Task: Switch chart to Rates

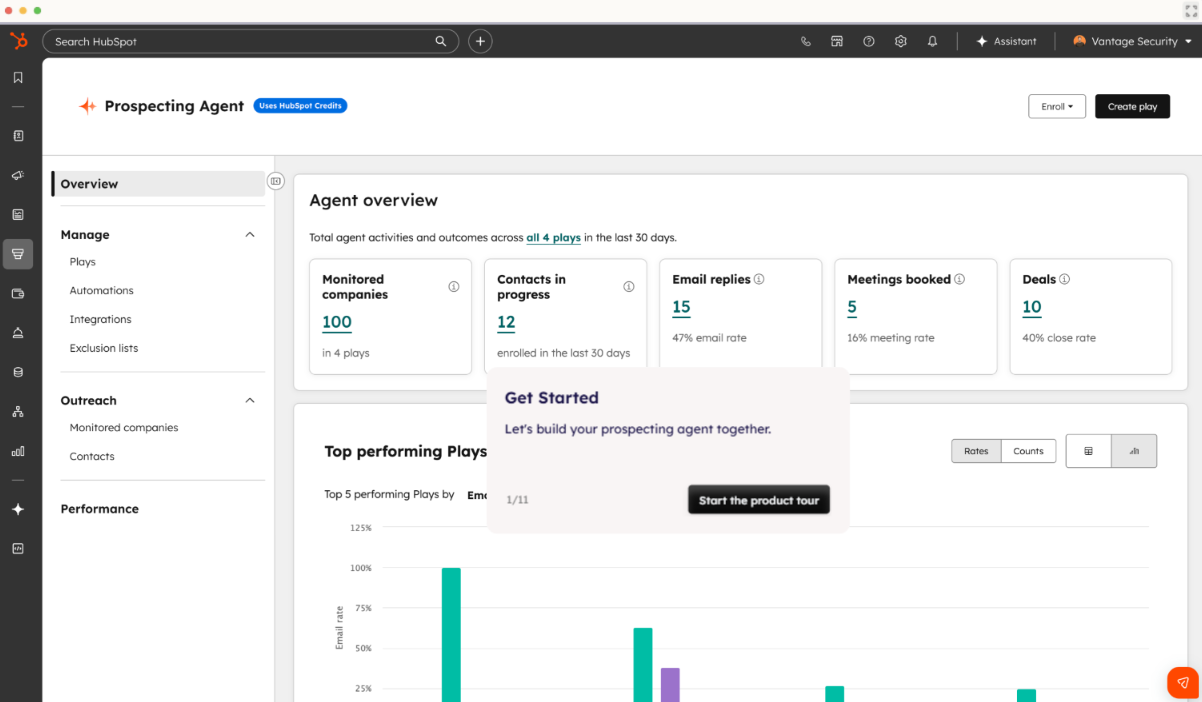Action: 976,451
